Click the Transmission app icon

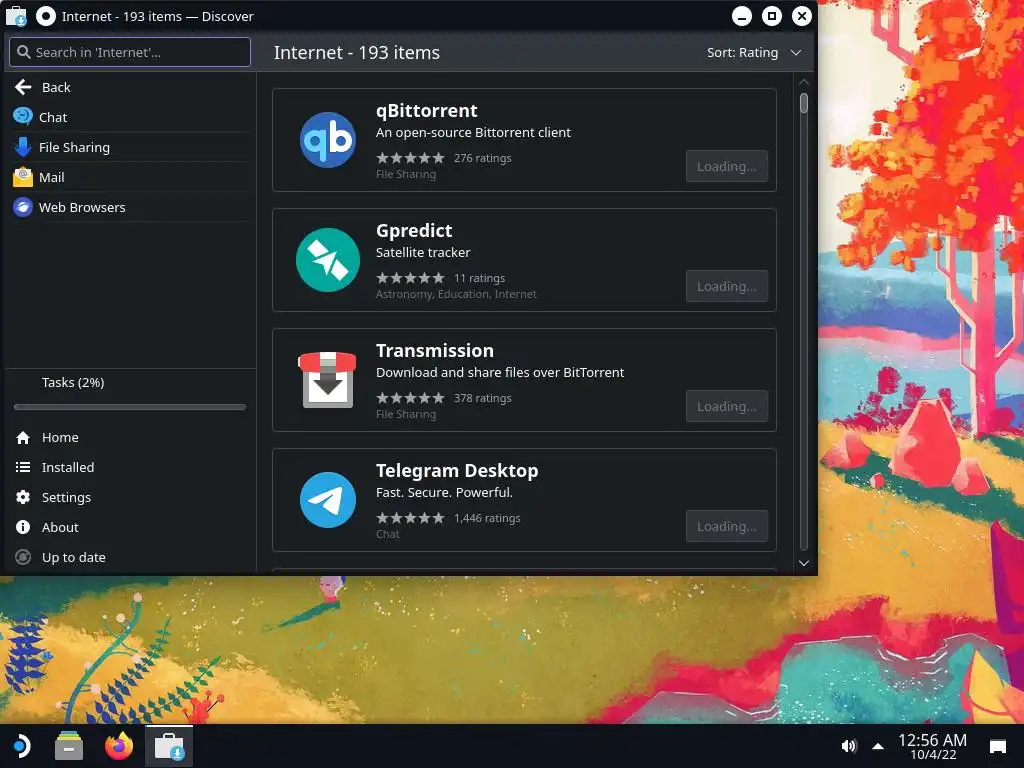coord(327,379)
